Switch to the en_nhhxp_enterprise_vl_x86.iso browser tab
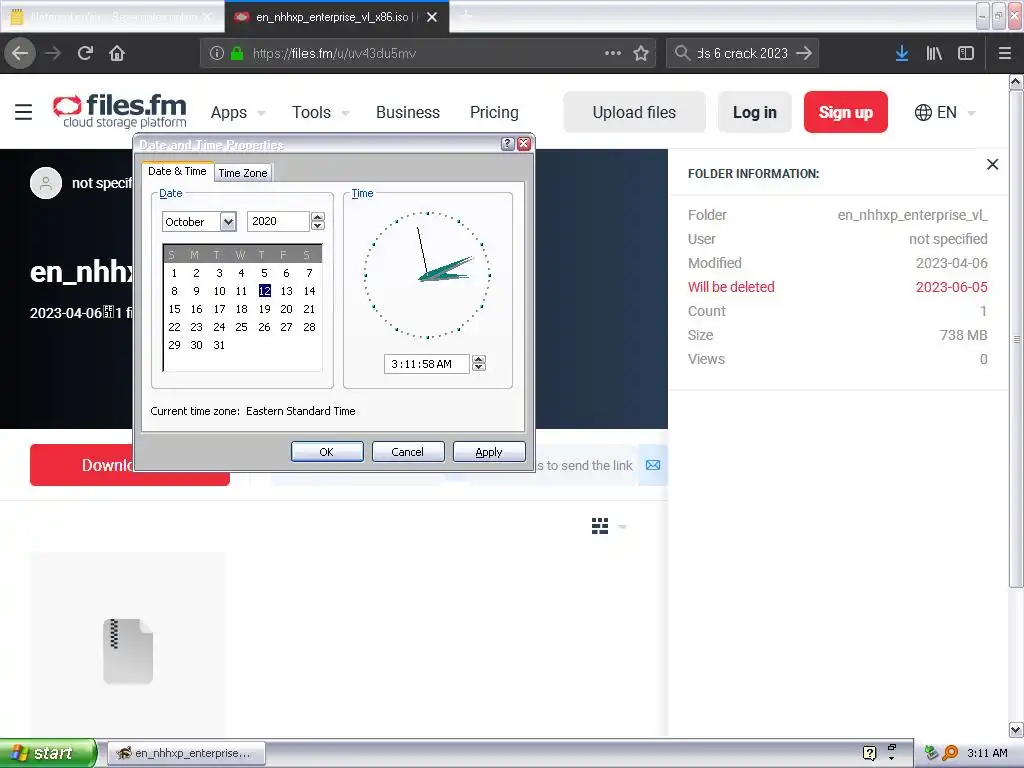This screenshot has width=1024, height=768. pyautogui.click(x=337, y=17)
